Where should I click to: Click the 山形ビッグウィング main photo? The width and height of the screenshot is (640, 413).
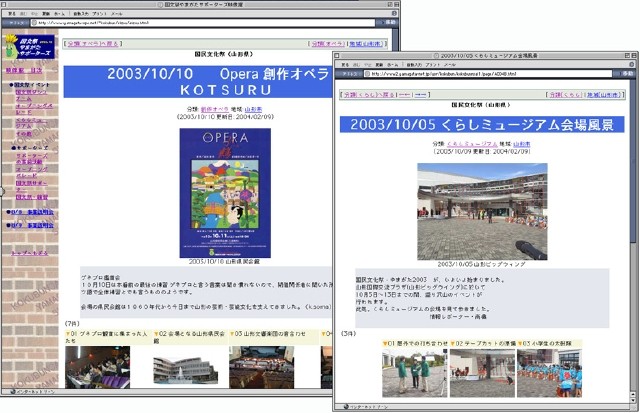coord(482,211)
